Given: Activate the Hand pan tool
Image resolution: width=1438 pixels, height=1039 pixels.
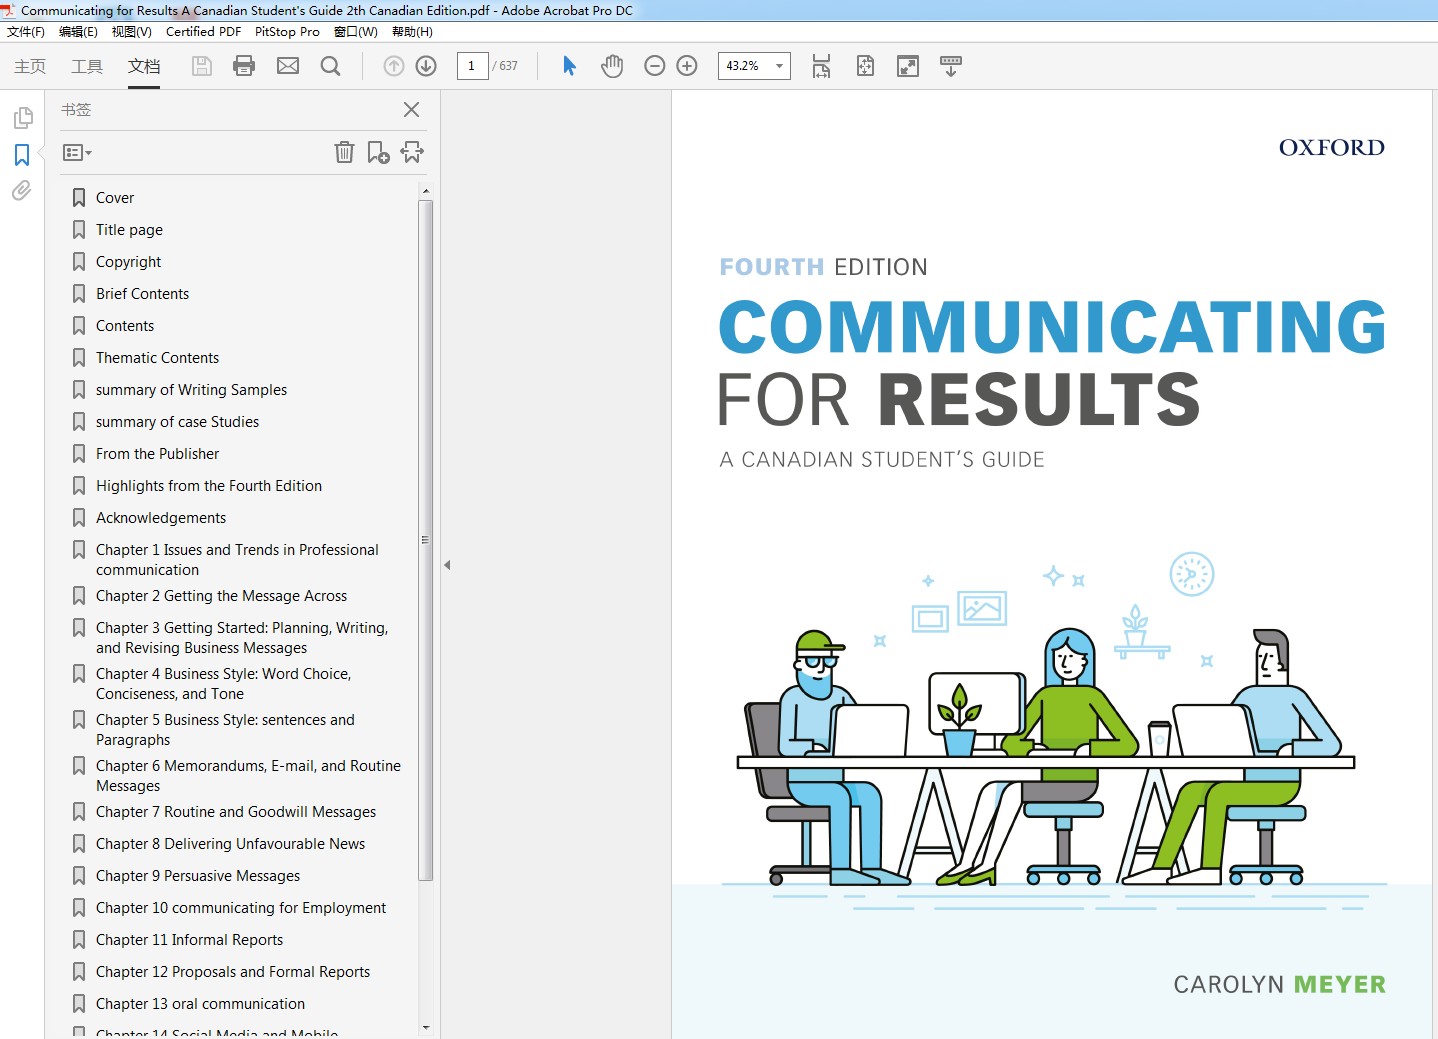Looking at the screenshot, I should (612, 66).
